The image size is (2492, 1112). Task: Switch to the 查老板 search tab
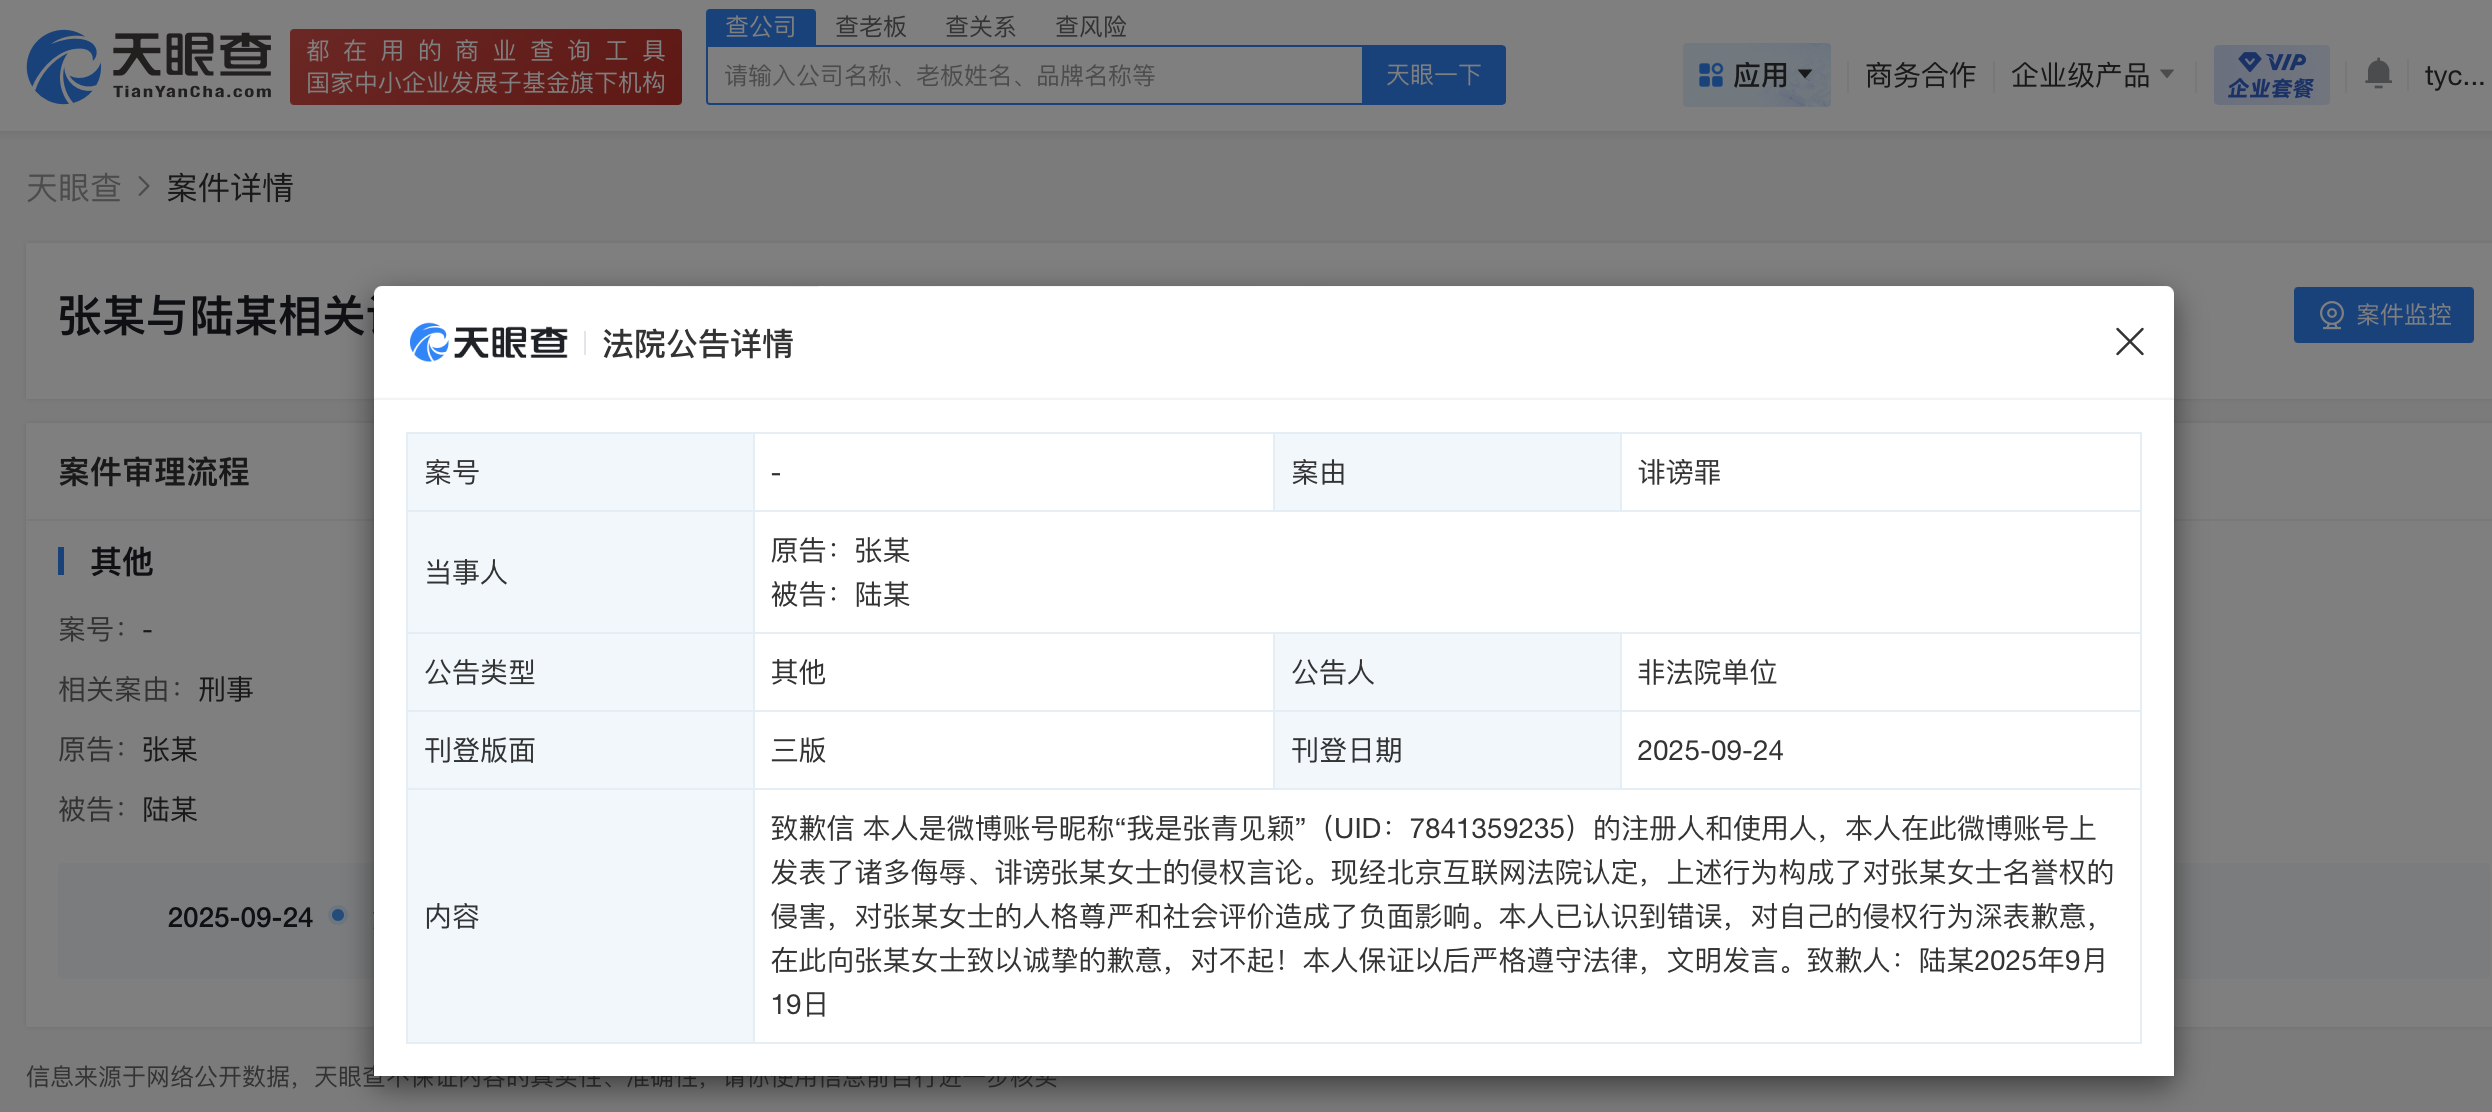pyautogui.click(x=870, y=26)
